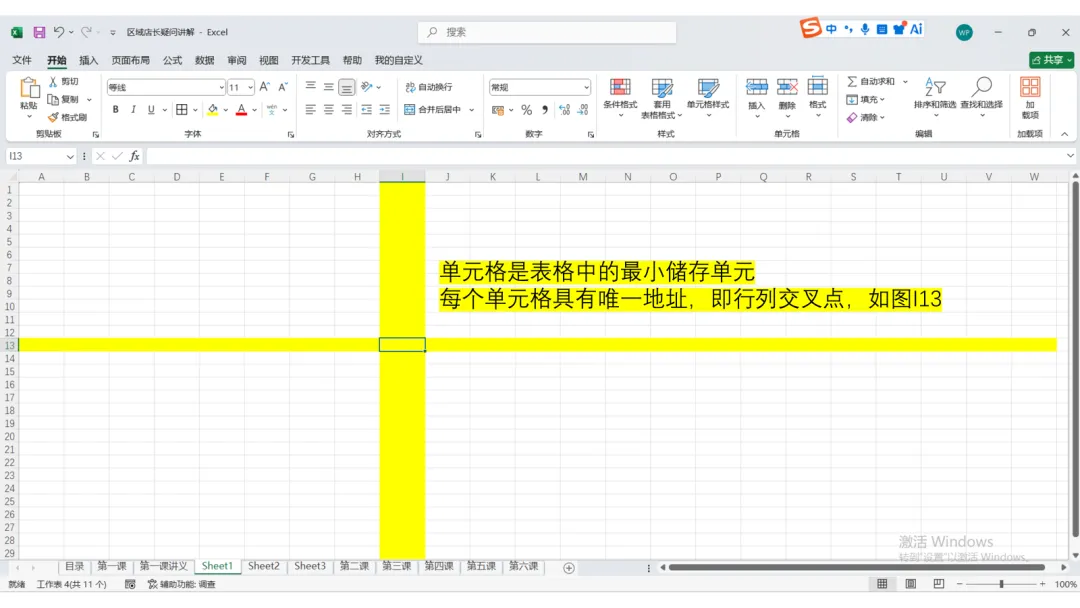Collapse the ribbon with chevron
The image size is (1080, 608).
[1064, 134]
